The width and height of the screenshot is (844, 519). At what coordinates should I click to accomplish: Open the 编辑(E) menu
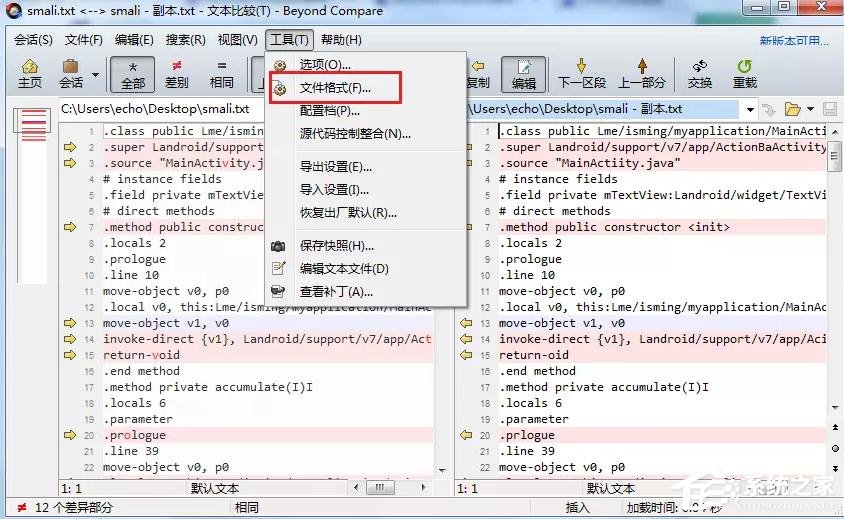click(x=134, y=40)
